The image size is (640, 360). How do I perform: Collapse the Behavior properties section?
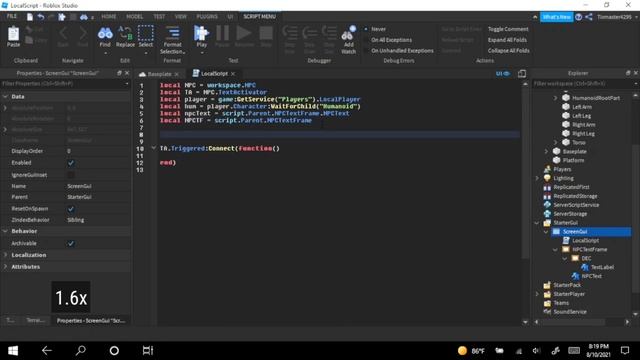click(5, 231)
